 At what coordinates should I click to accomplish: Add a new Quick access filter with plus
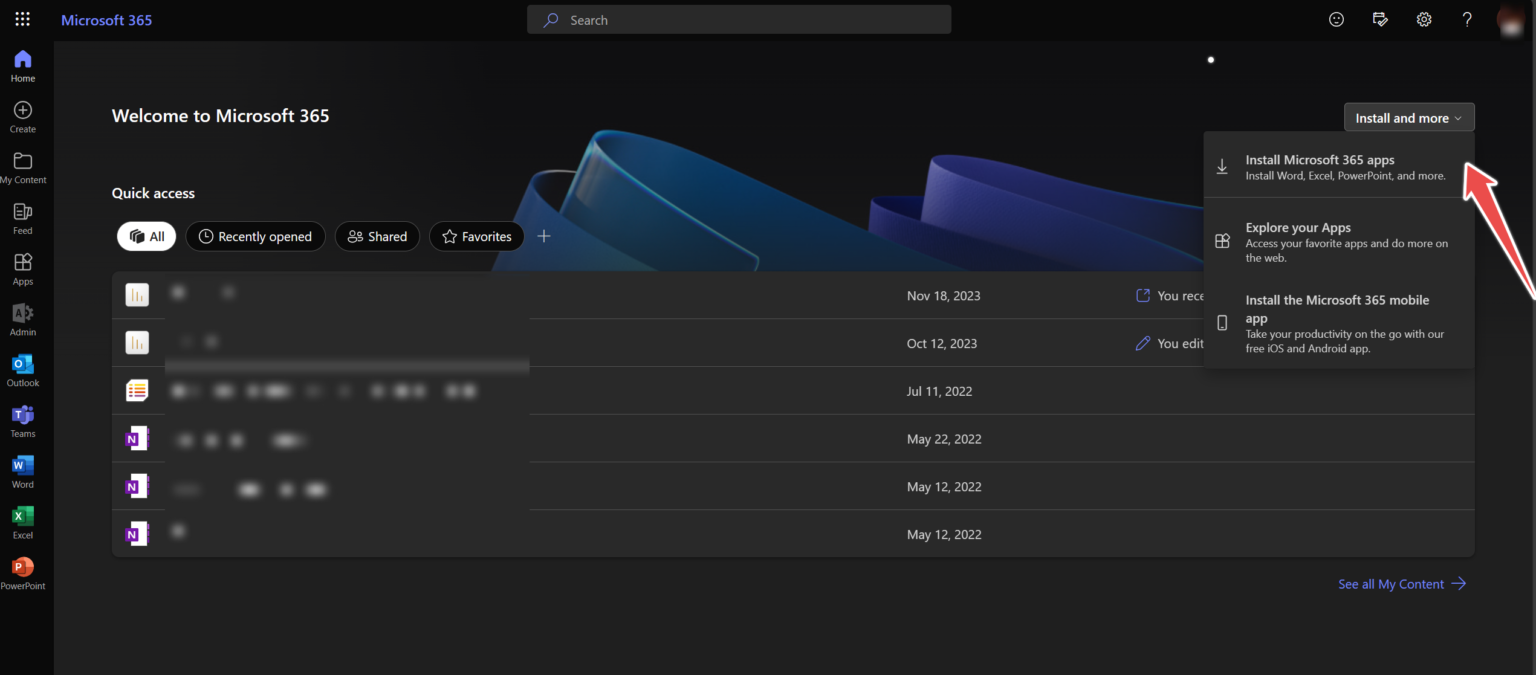(544, 236)
